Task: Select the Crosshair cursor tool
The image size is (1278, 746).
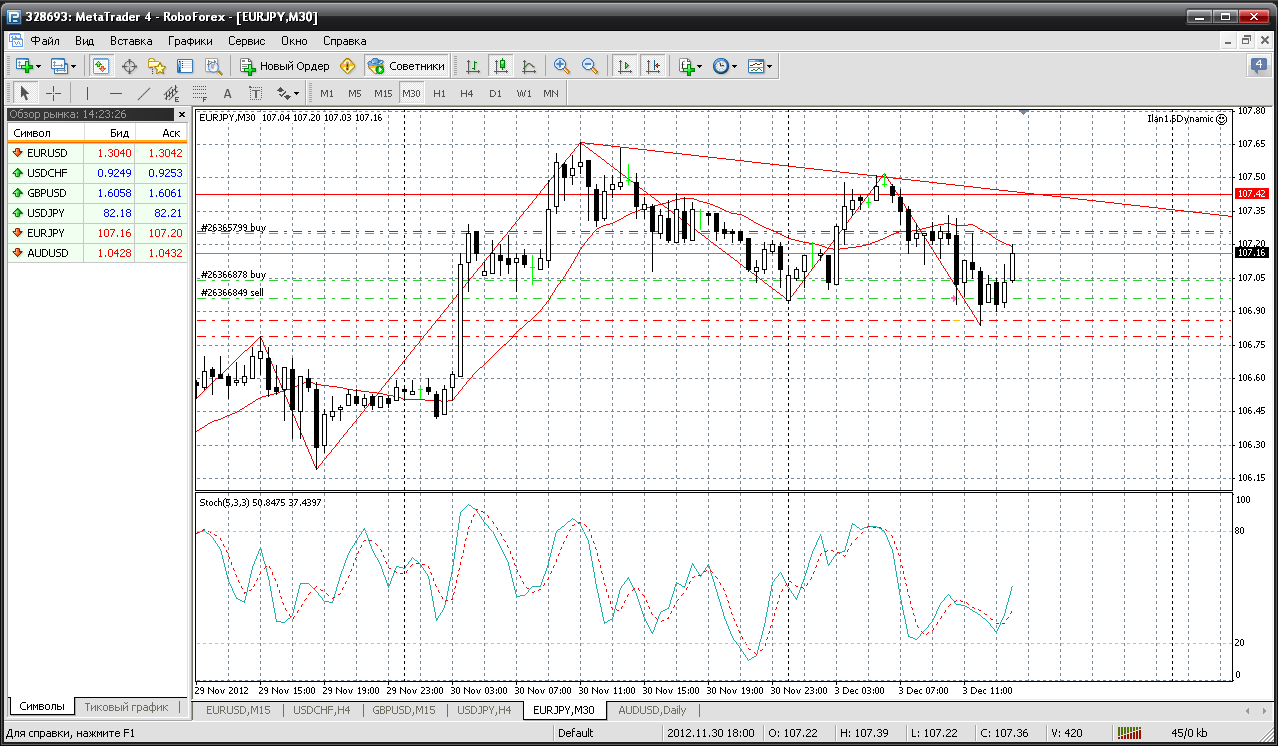Action: 54,93
